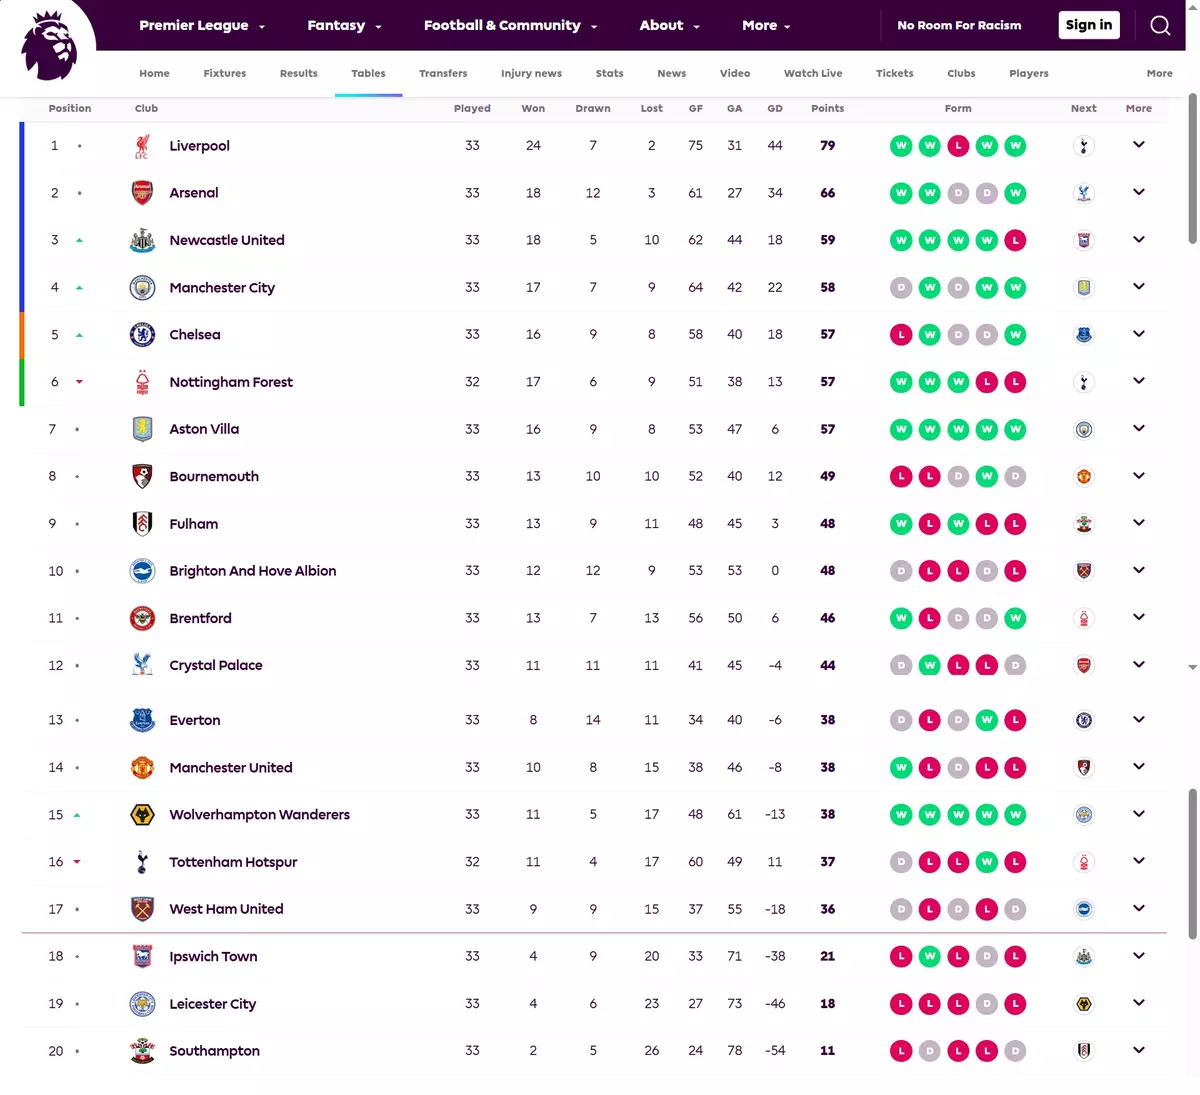
Task: Open the secondary nav More link
Action: tap(1159, 73)
